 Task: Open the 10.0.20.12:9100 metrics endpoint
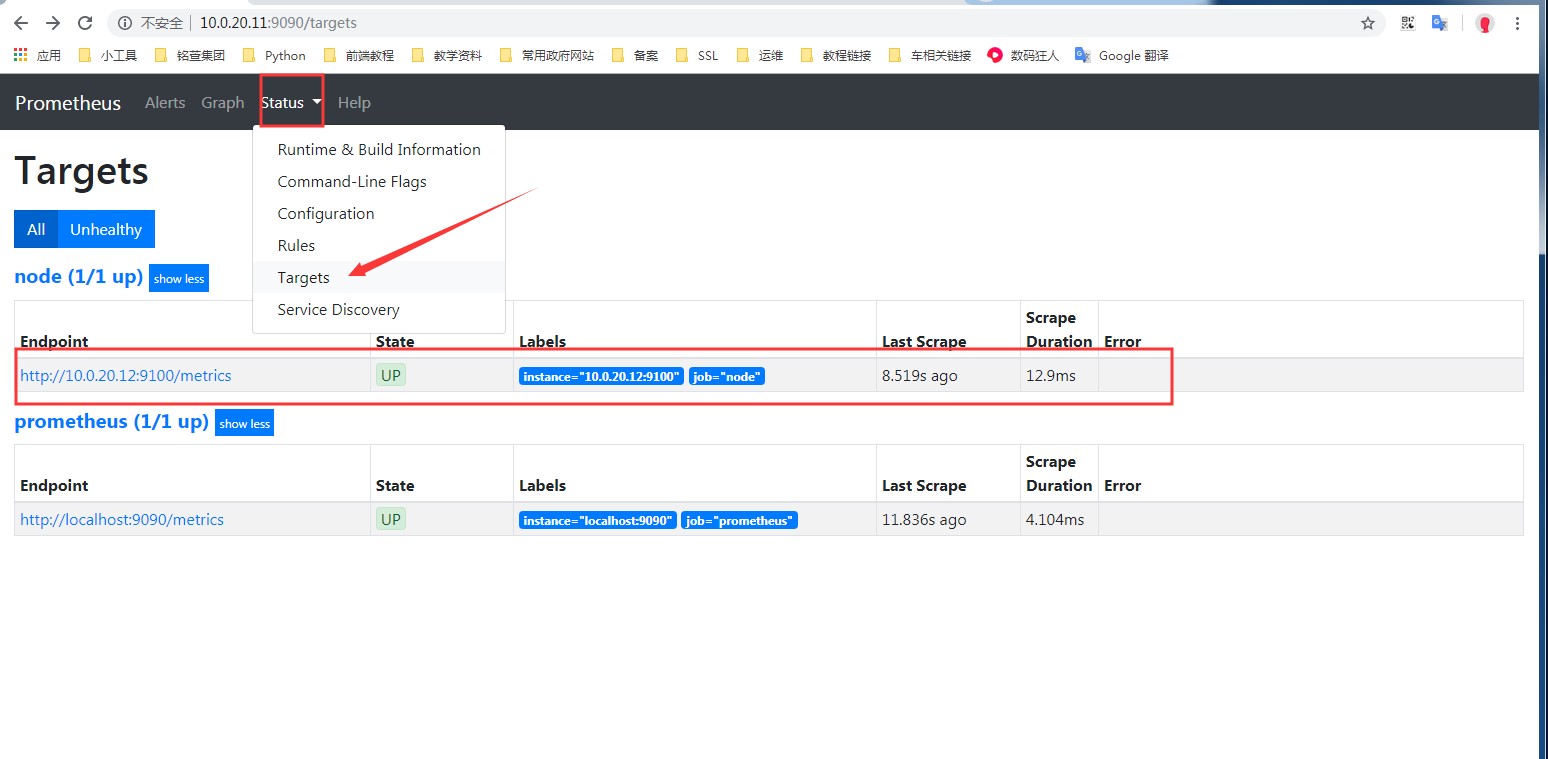tap(126, 376)
